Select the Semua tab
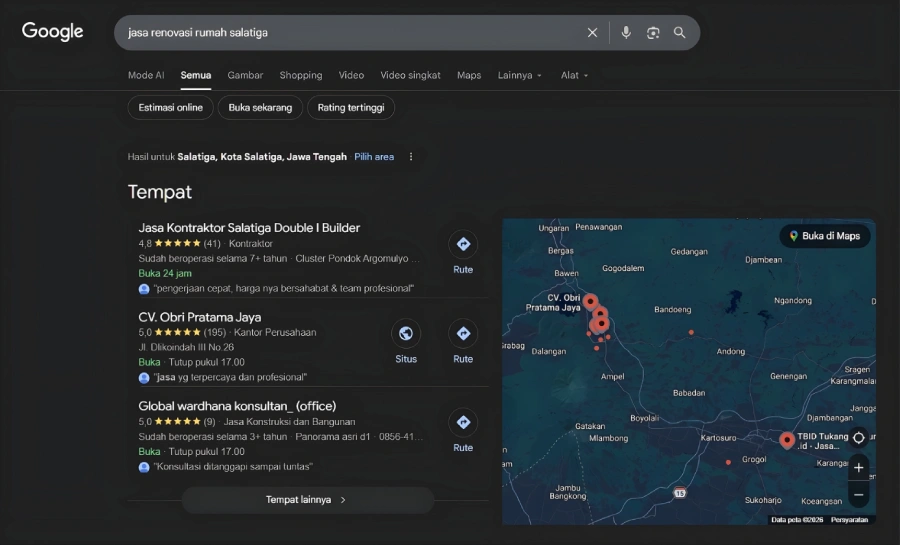The width and height of the screenshot is (900, 545). coord(196,75)
